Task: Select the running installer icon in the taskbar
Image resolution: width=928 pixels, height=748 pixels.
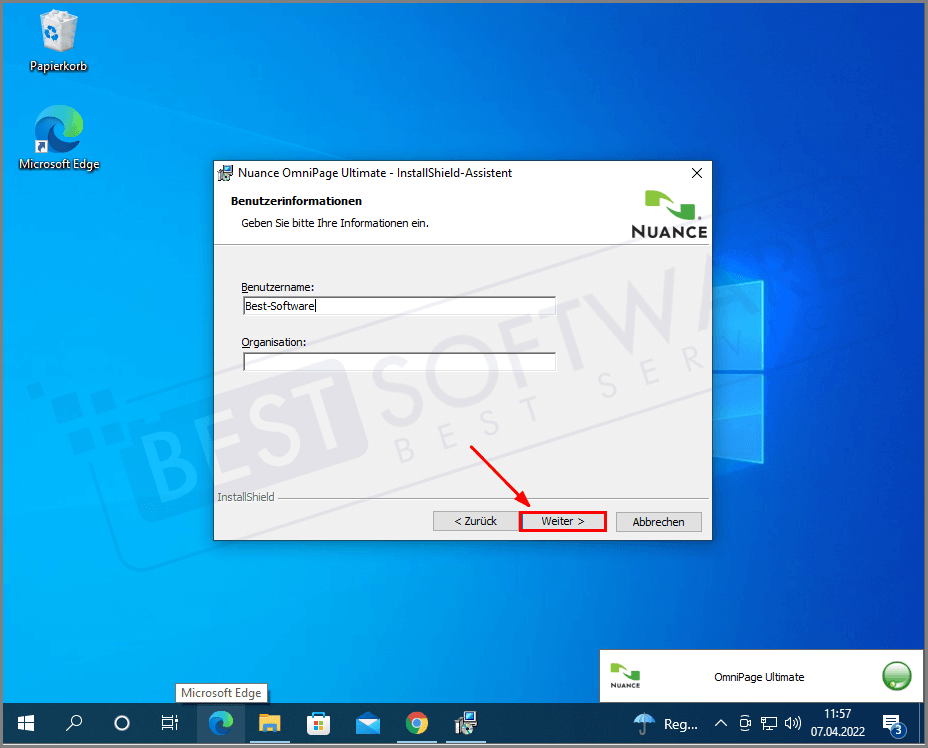Action: pyautogui.click(x=464, y=723)
